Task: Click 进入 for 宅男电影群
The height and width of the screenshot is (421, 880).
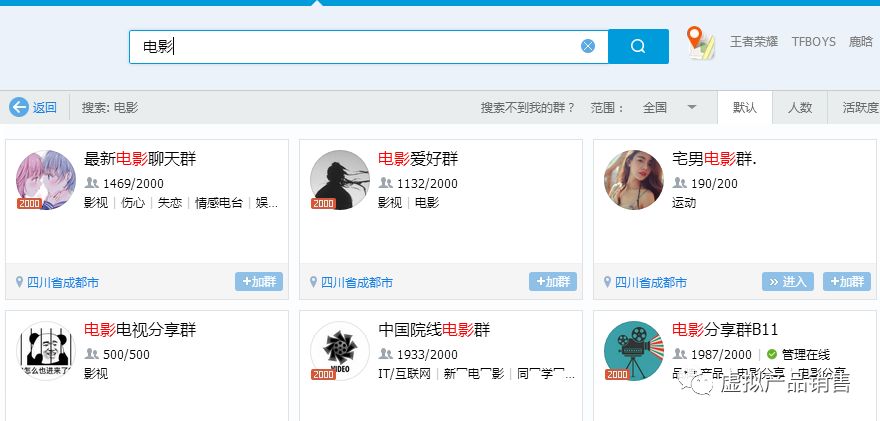Action: tap(788, 282)
